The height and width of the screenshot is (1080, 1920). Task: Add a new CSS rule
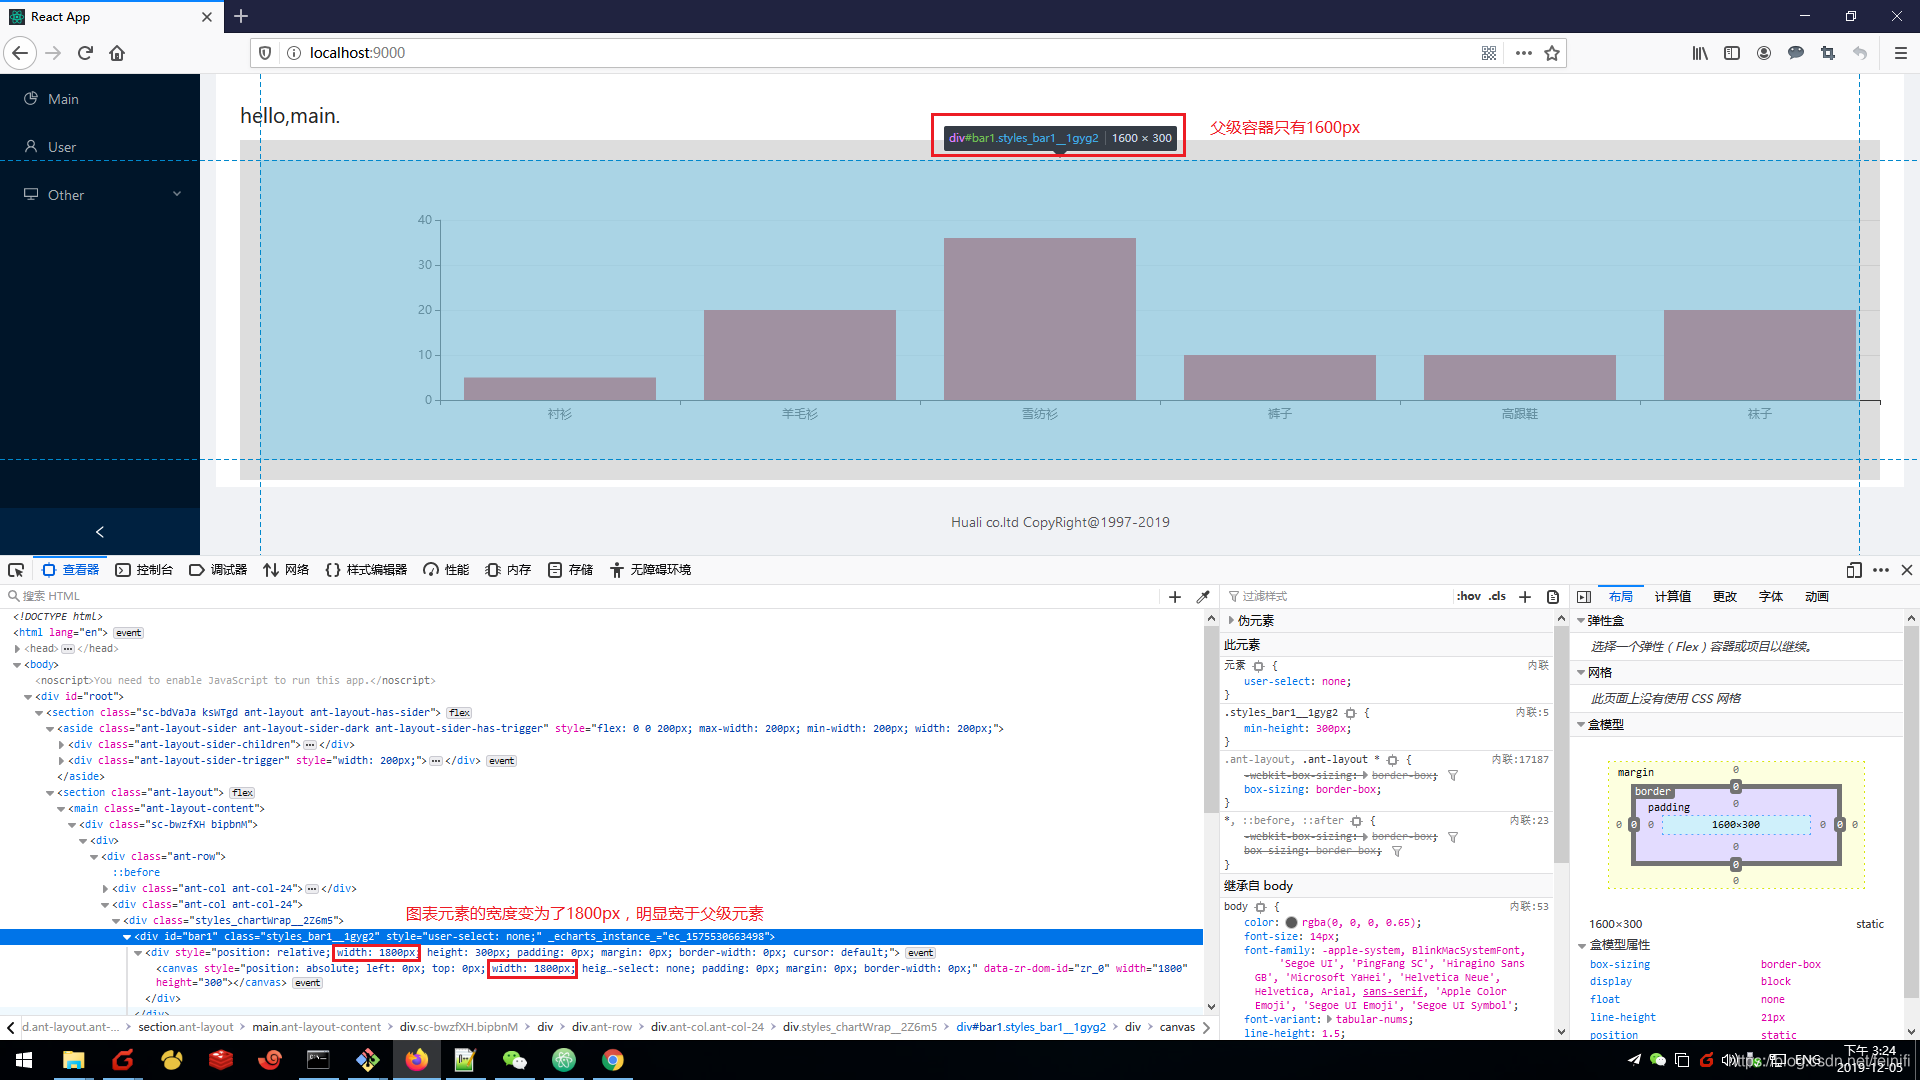(x=1525, y=597)
